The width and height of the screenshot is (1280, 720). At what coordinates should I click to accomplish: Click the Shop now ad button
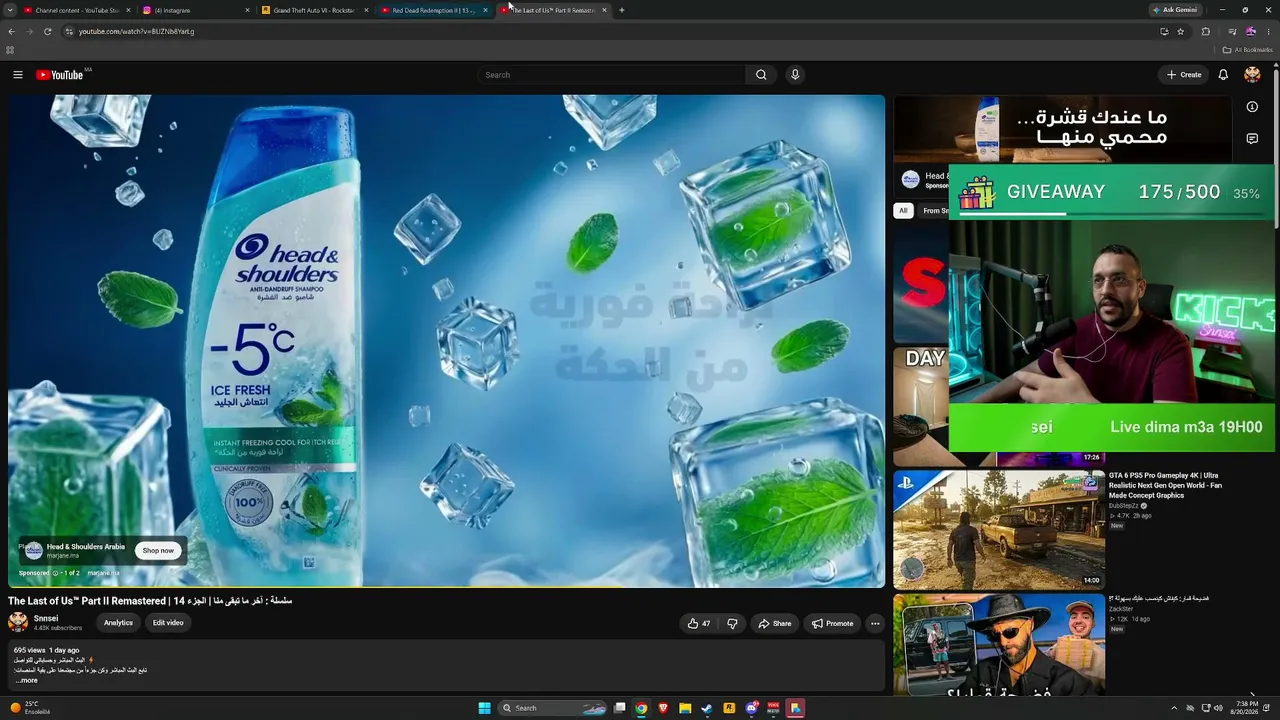pyautogui.click(x=158, y=550)
